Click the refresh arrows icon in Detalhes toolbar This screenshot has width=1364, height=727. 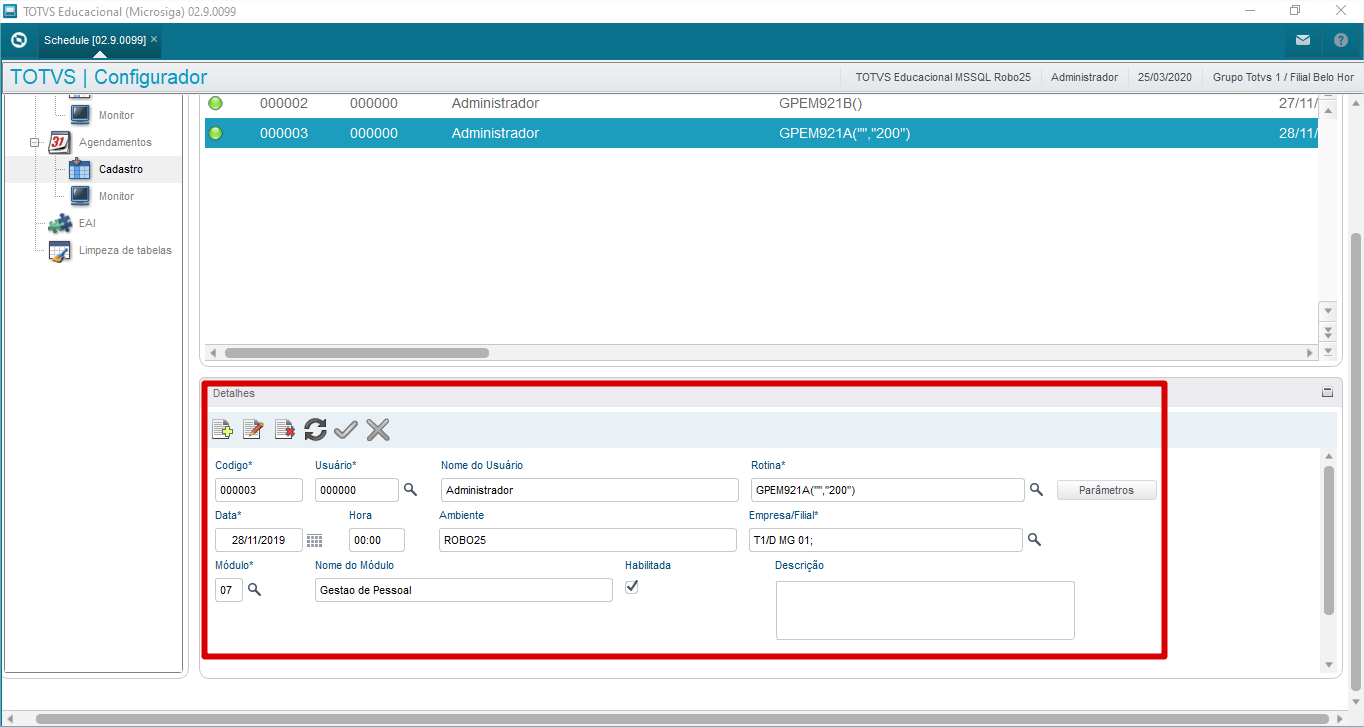pos(315,430)
